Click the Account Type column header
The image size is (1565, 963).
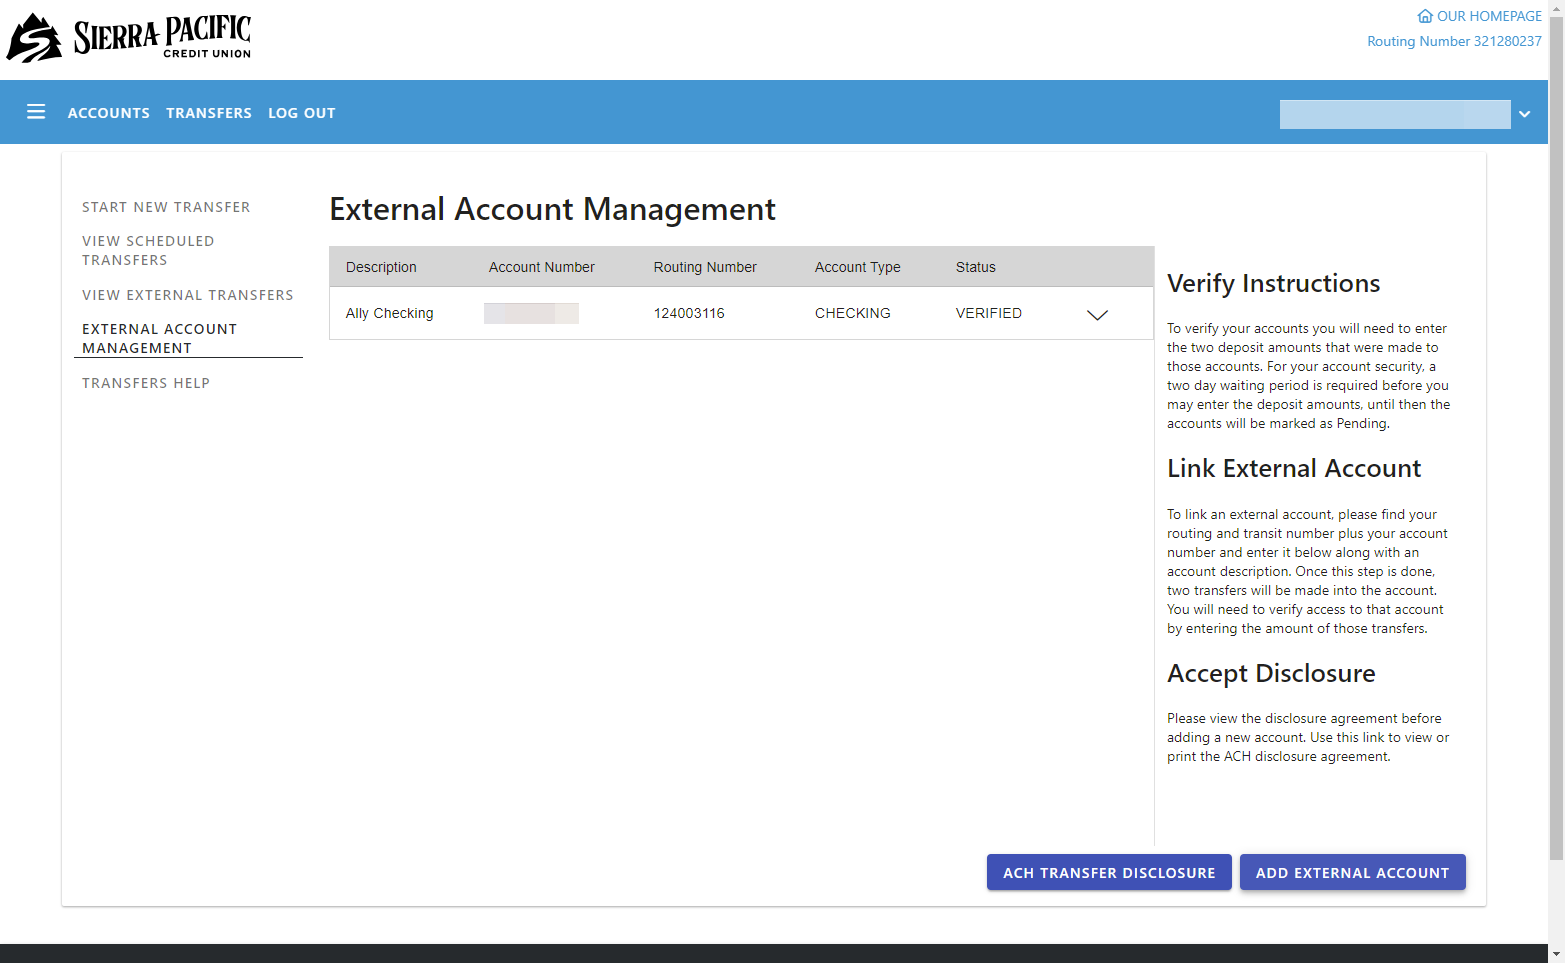point(858,267)
